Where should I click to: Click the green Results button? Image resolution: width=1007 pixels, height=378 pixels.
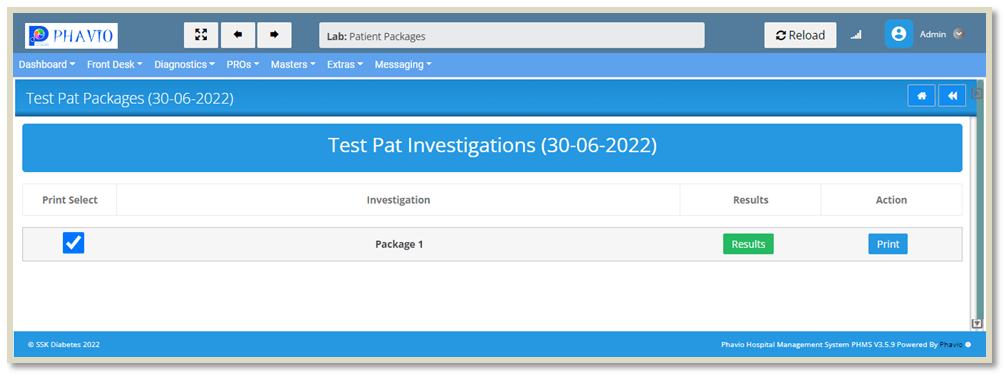748,244
